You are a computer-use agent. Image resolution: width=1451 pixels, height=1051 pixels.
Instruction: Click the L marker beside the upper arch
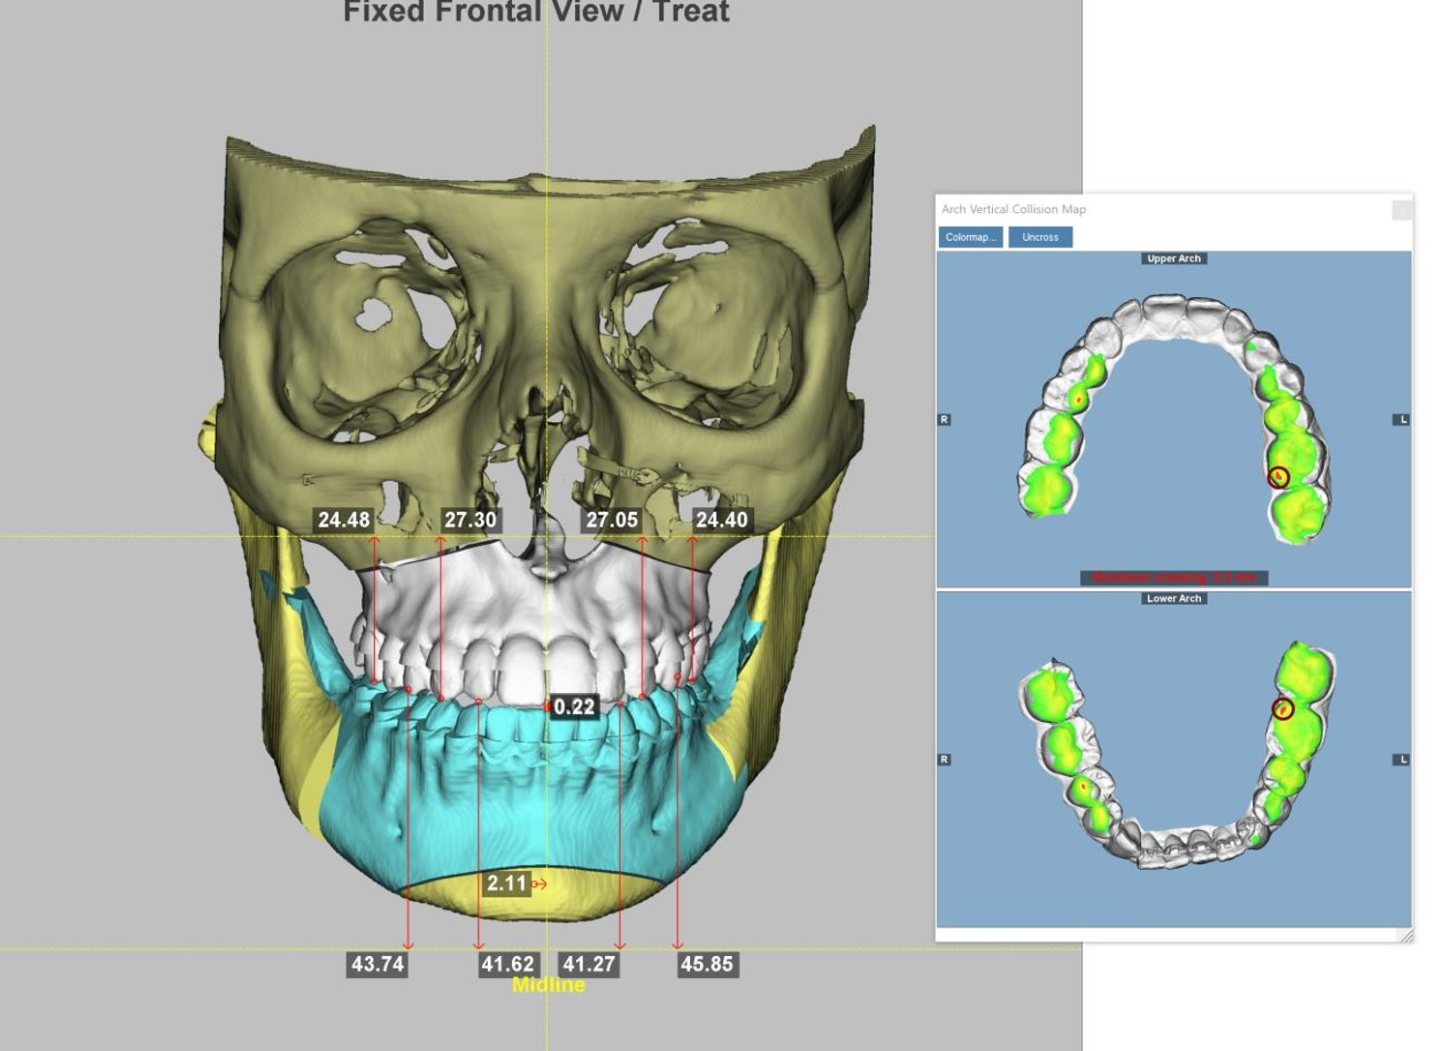(x=1402, y=419)
